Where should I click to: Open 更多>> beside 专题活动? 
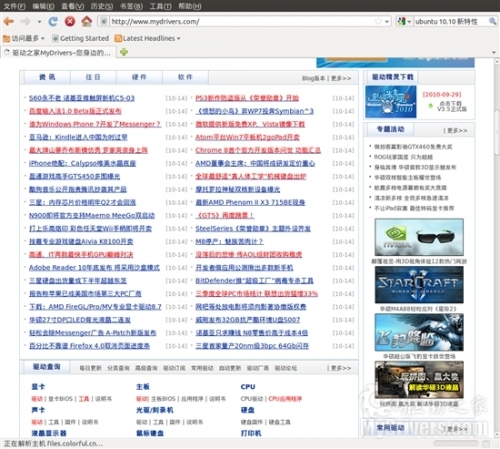[x=456, y=130]
